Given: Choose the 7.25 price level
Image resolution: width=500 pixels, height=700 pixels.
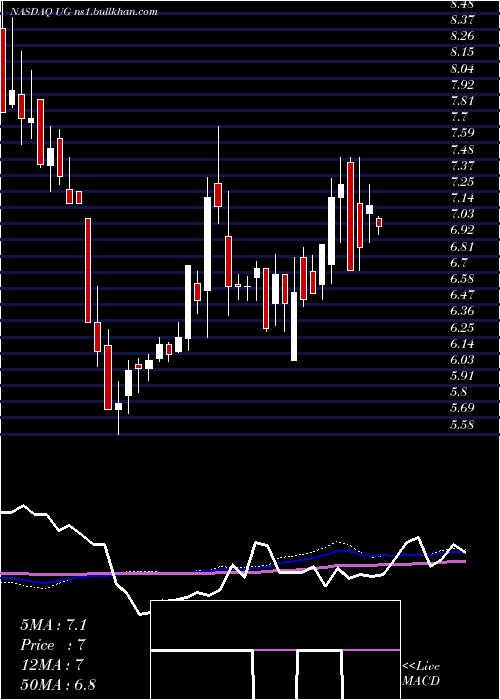Looking at the screenshot, I should coord(463,182).
